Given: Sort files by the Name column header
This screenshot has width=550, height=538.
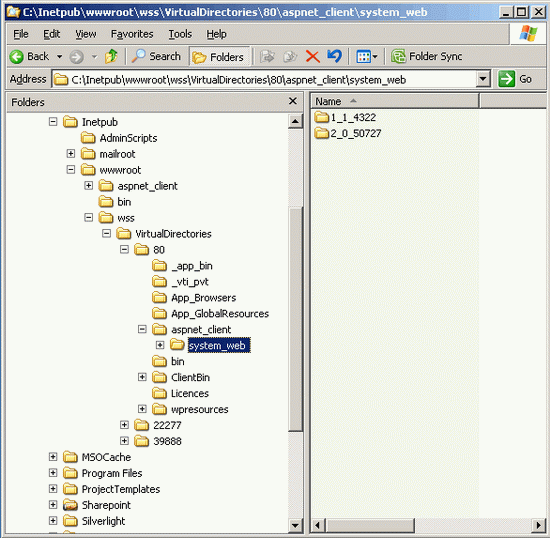Looking at the screenshot, I should (x=395, y=101).
